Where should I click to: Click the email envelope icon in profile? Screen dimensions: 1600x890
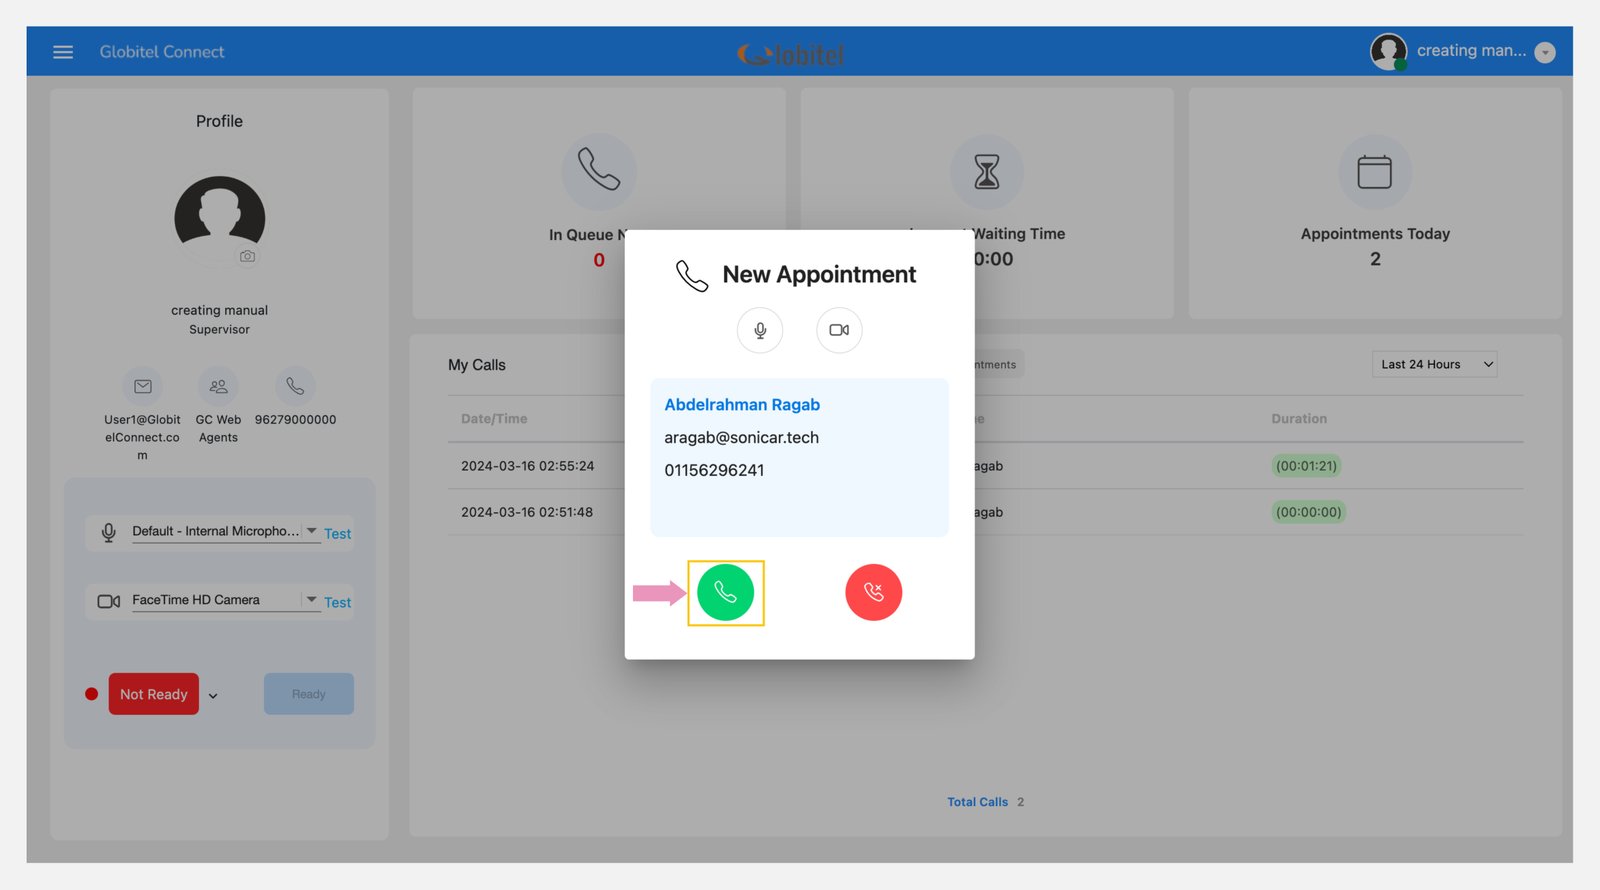(x=143, y=387)
